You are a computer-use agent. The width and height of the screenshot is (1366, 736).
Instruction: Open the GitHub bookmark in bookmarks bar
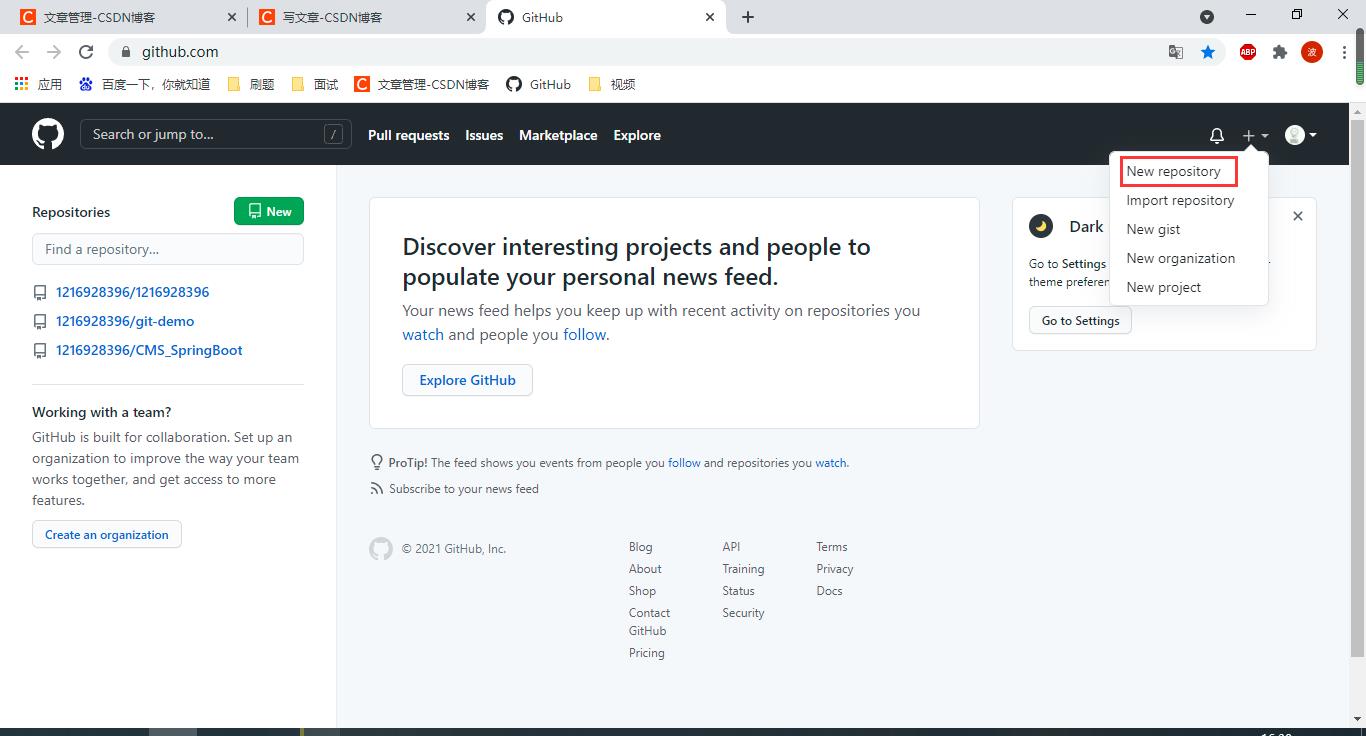(539, 84)
